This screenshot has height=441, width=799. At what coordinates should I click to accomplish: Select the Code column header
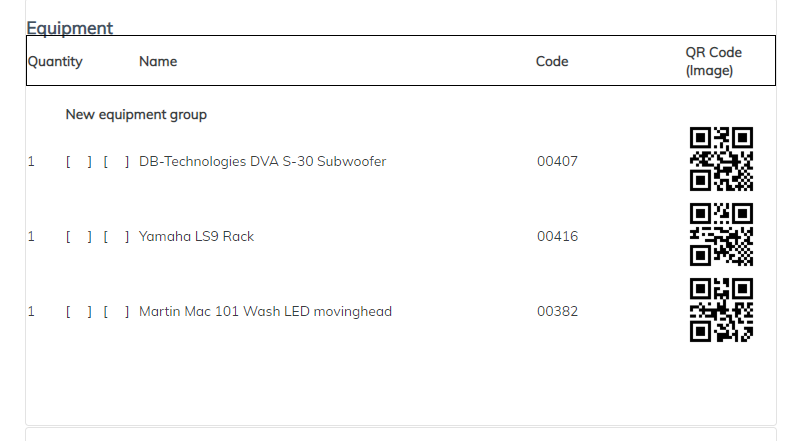point(552,61)
